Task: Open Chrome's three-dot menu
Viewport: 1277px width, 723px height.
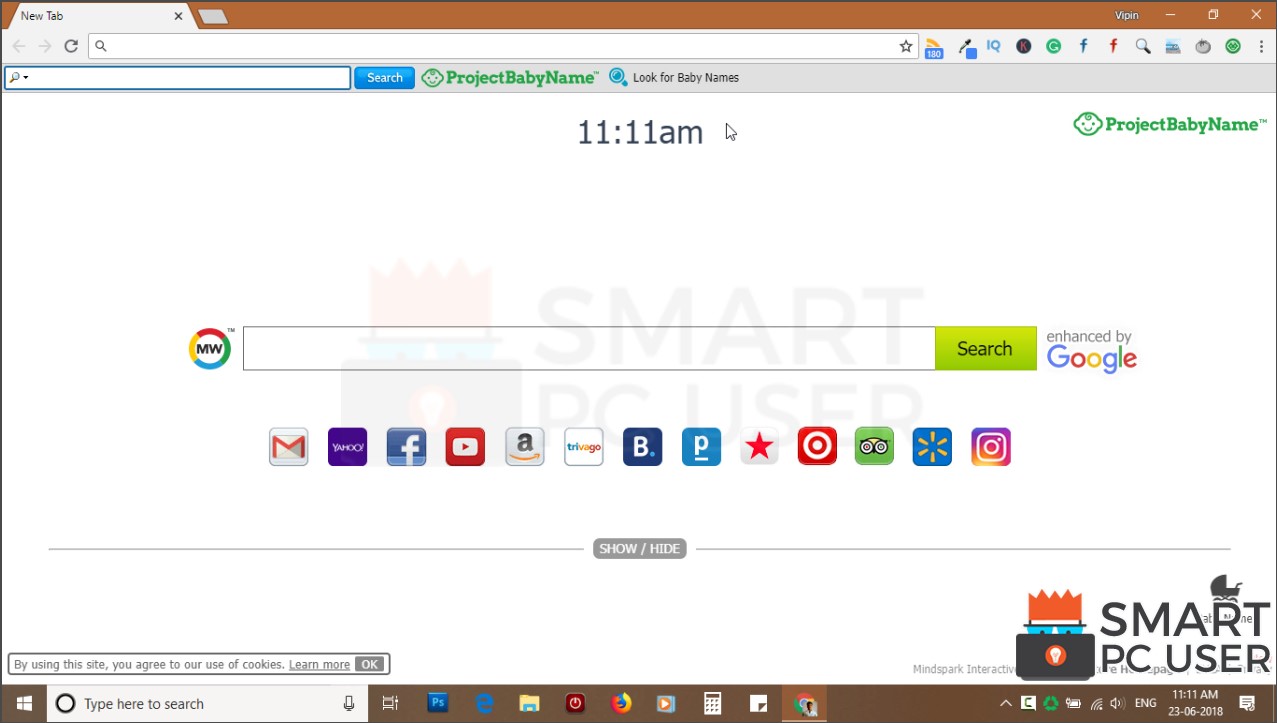Action: click(x=1260, y=46)
